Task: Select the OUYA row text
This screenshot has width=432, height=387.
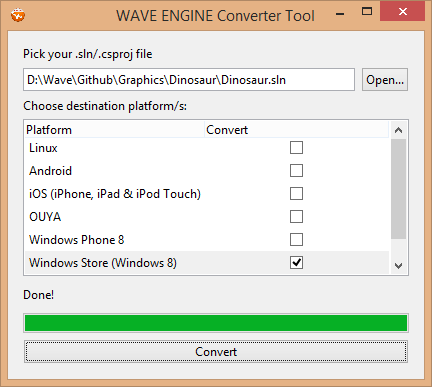Action: tap(45, 217)
